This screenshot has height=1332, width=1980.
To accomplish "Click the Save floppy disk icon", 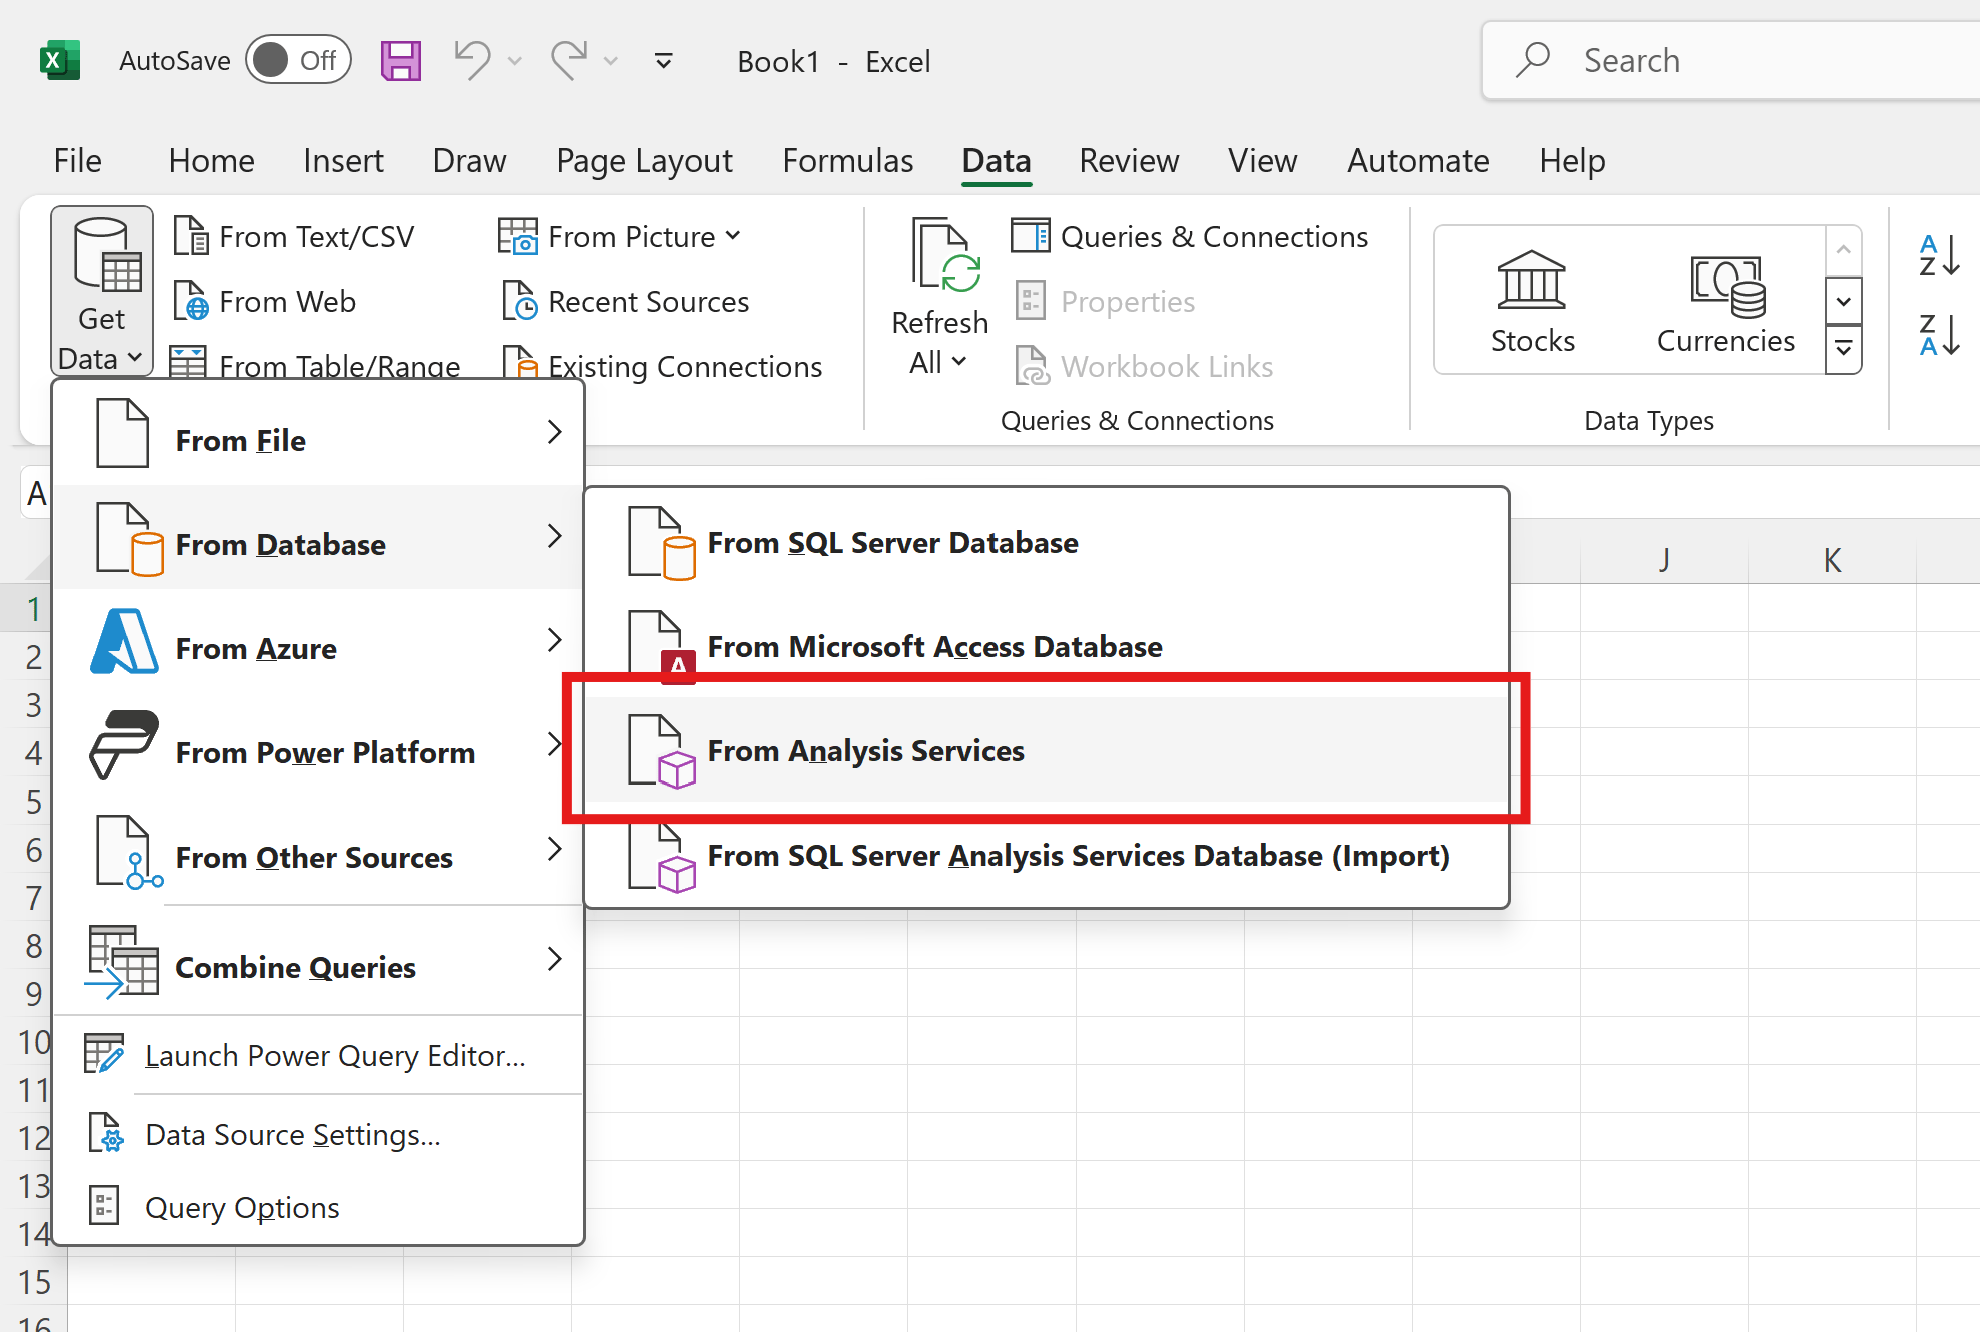I will (401, 61).
